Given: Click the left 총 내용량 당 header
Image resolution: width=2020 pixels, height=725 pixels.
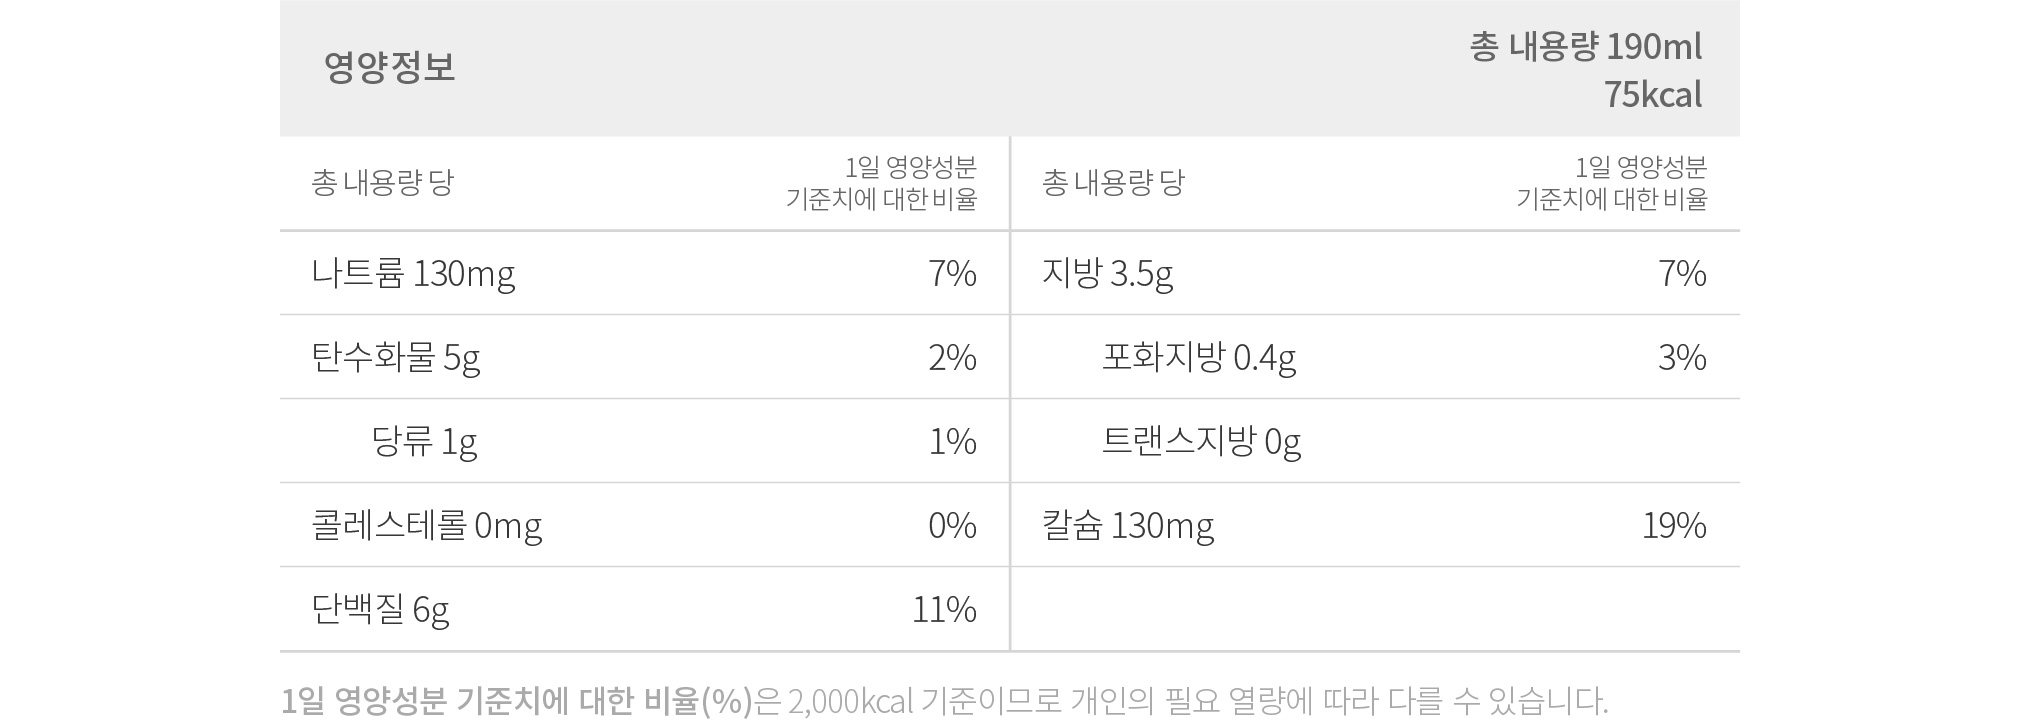Looking at the screenshot, I should click(x=382, y=182).
